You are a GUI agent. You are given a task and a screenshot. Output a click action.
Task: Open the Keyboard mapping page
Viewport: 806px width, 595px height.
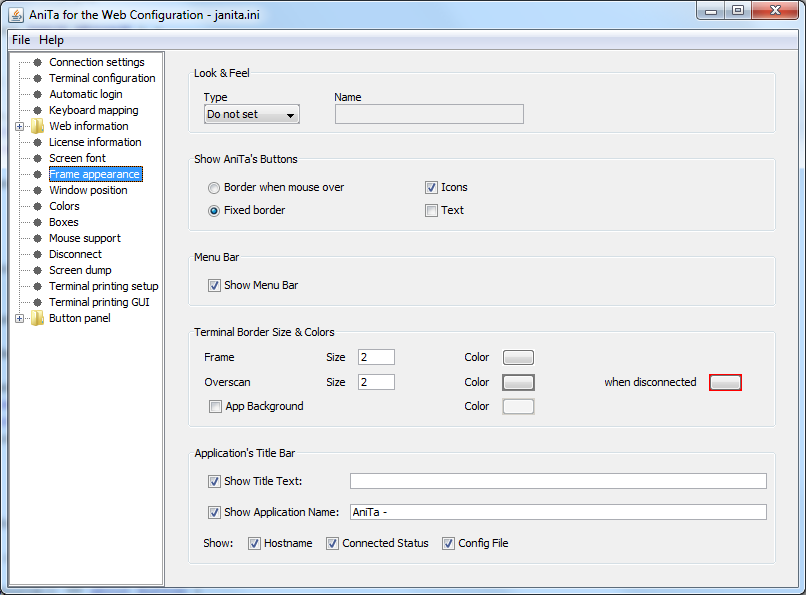click(x=94, y=110)
